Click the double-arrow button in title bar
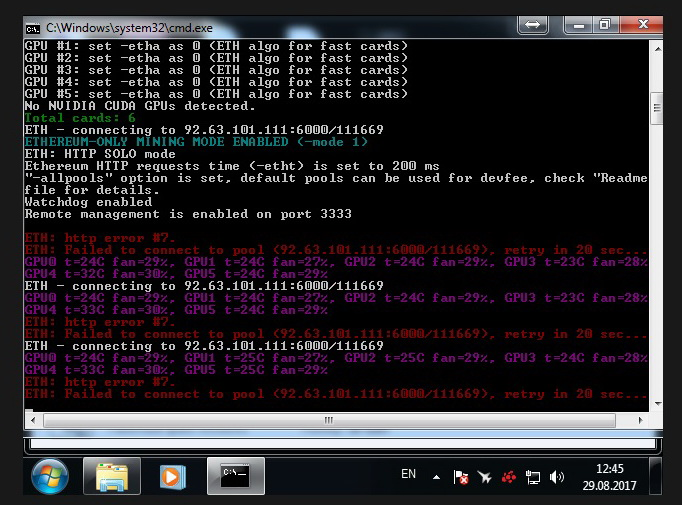 (x=534, y=24)
